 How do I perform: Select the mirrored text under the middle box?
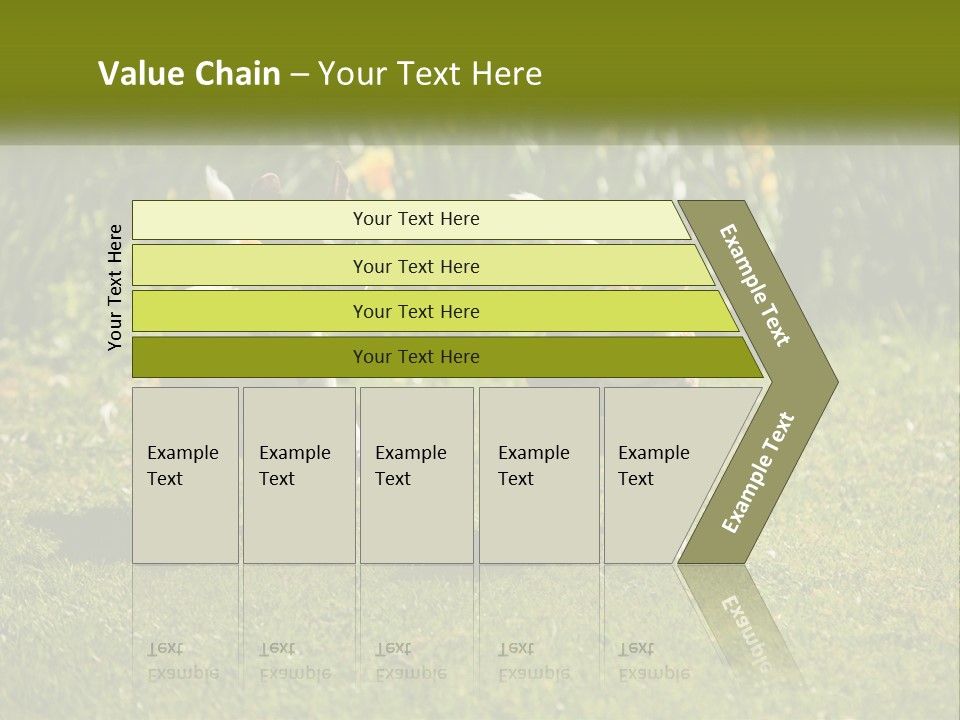(x=410, y=661)
